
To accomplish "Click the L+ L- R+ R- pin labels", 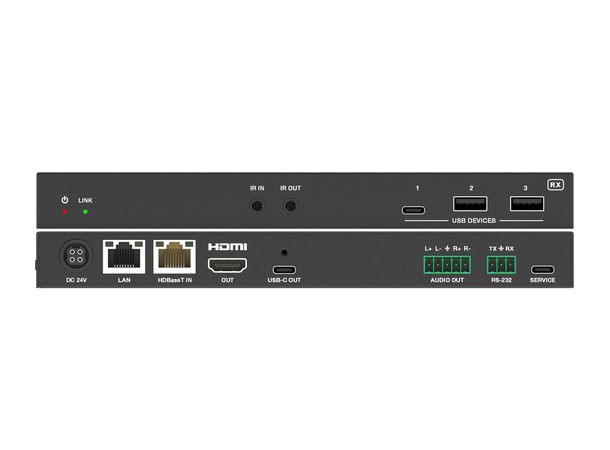I will pyautogui.click(x=447, y=249).
